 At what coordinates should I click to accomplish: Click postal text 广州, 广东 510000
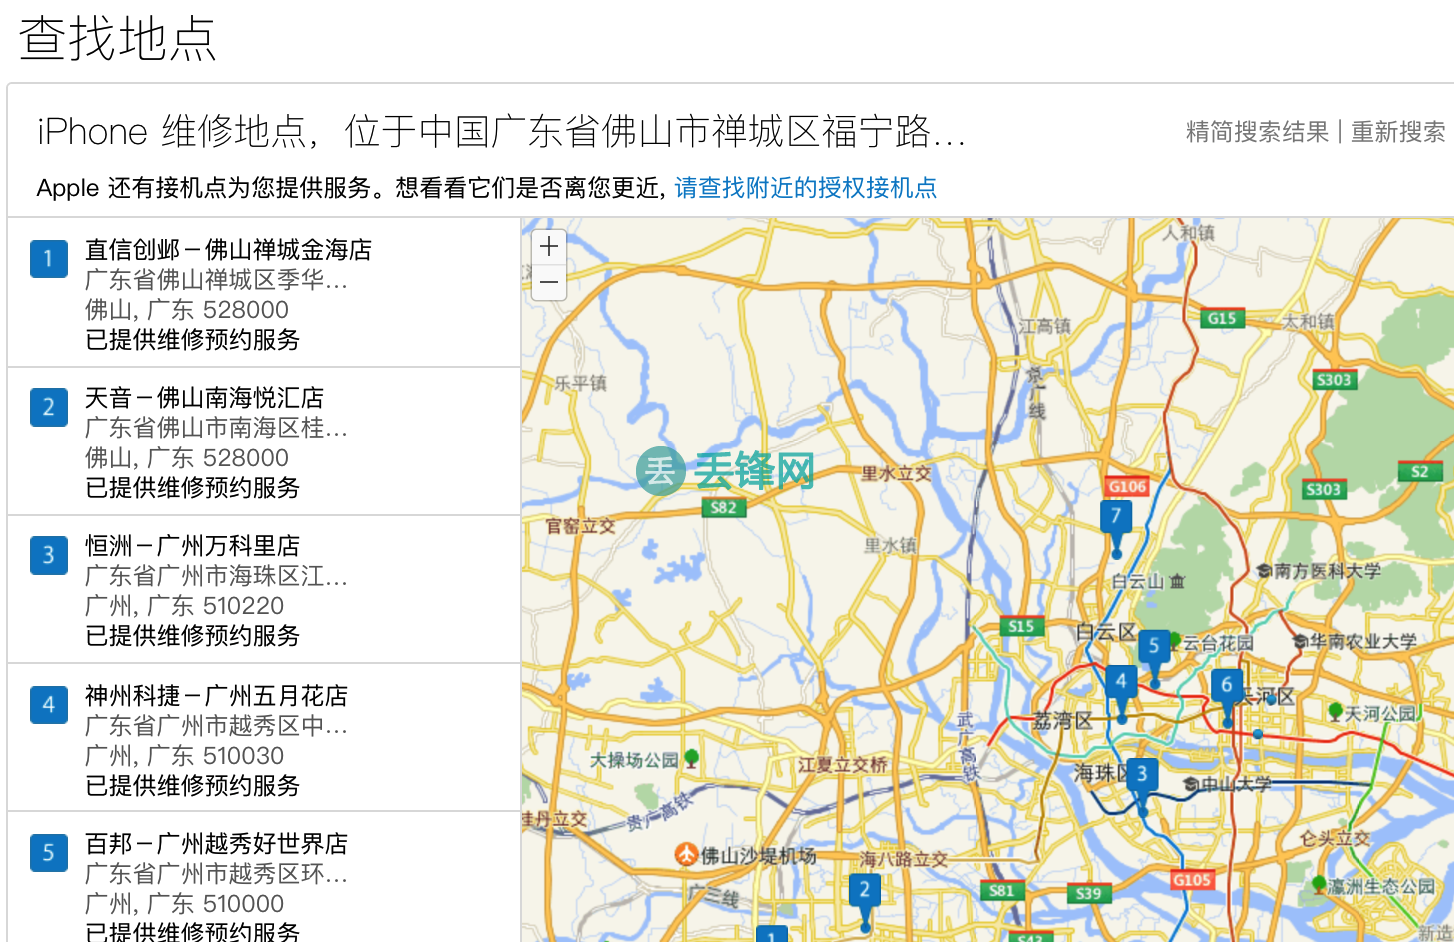point(185,904)
